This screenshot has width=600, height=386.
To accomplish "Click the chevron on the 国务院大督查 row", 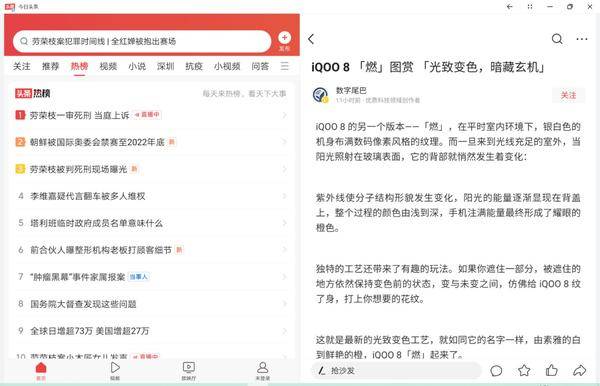I will [x=284, y=304].
